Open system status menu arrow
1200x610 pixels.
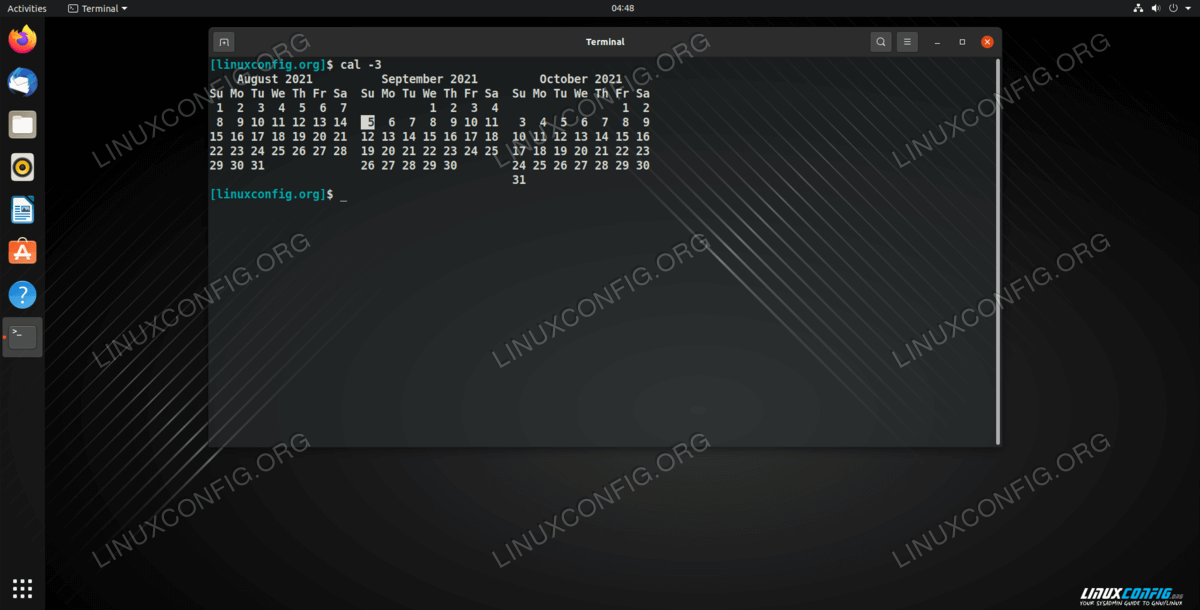tap(1187, 8)
